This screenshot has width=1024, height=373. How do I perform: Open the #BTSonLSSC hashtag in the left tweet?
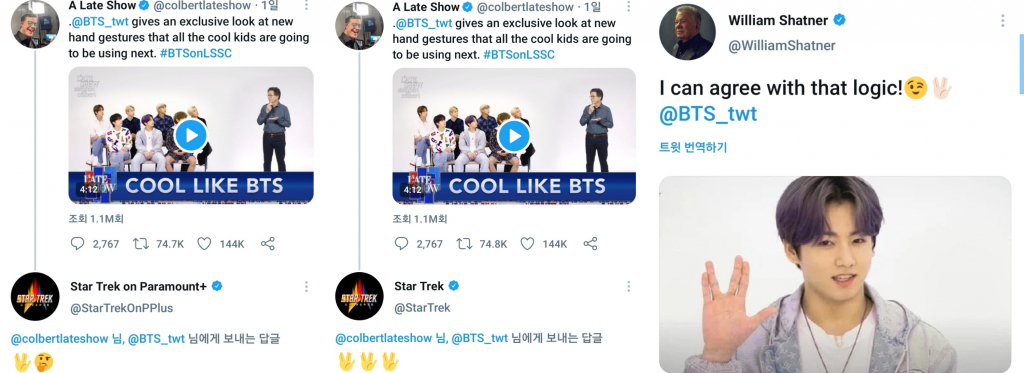(x=196, y=54)
